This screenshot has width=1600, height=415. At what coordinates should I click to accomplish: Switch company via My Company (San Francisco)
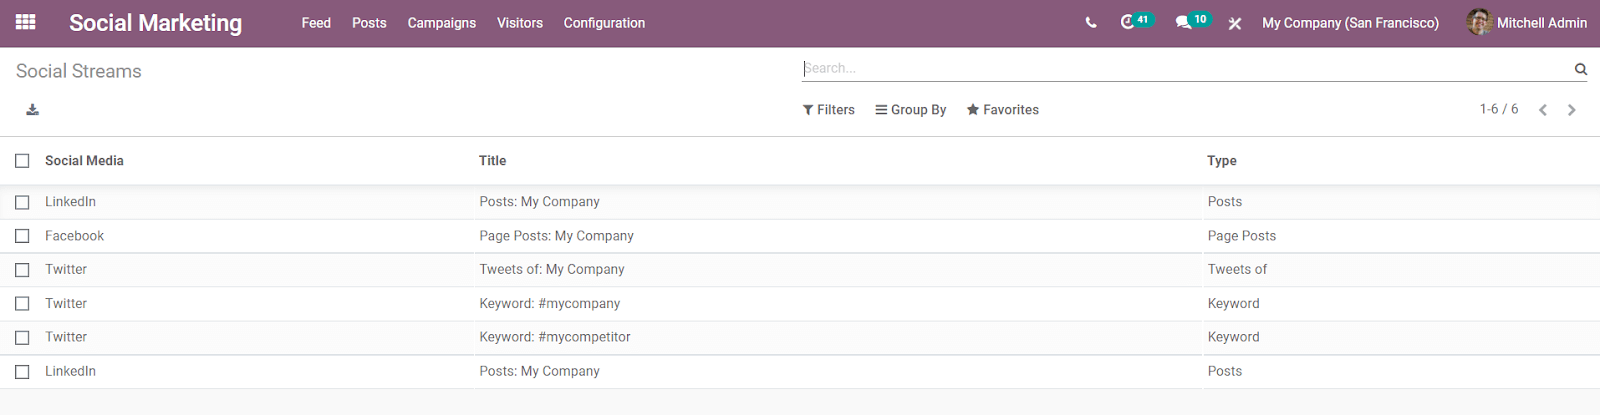pos(1350,23)
